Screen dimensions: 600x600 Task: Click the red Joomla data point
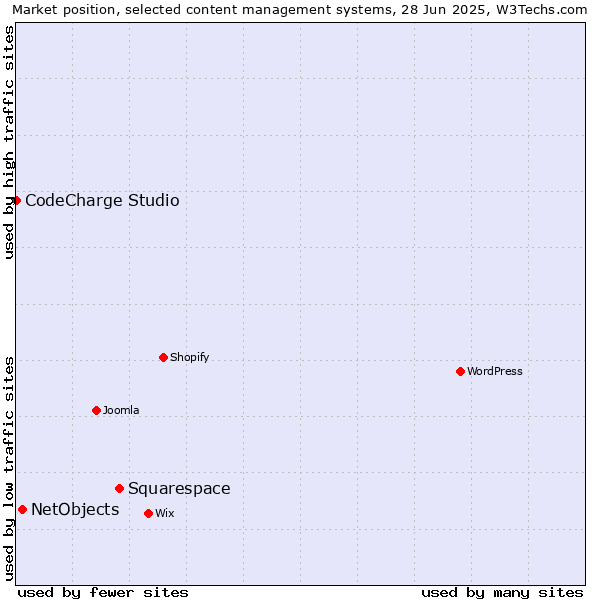click(96, 410)
